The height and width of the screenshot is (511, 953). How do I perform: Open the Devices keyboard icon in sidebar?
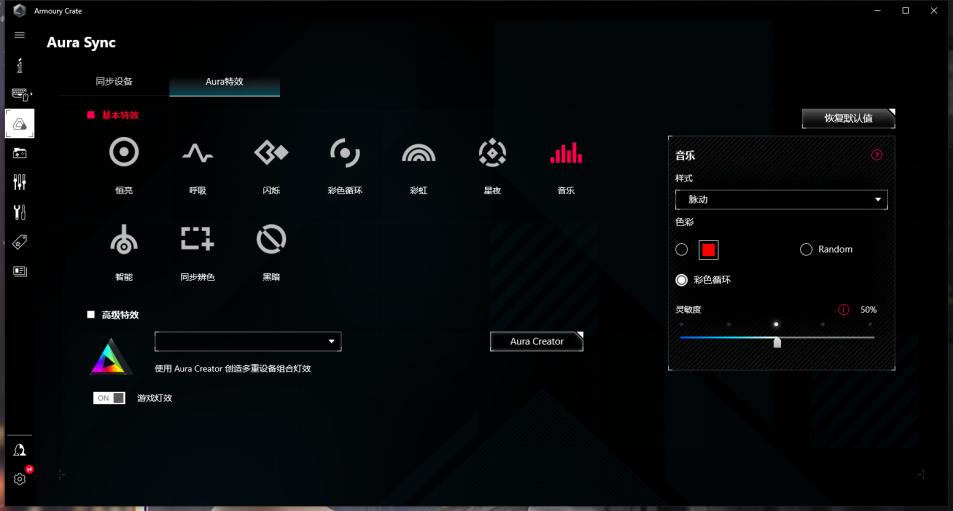pos(20,94)
